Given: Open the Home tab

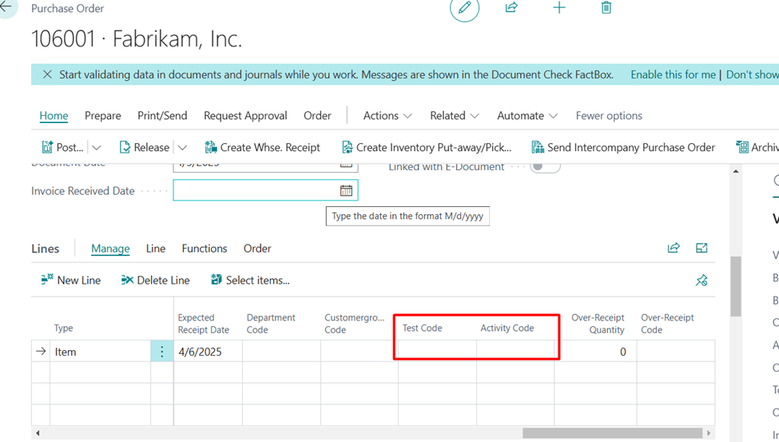Looking at the screenshot, I should (54, 116).
